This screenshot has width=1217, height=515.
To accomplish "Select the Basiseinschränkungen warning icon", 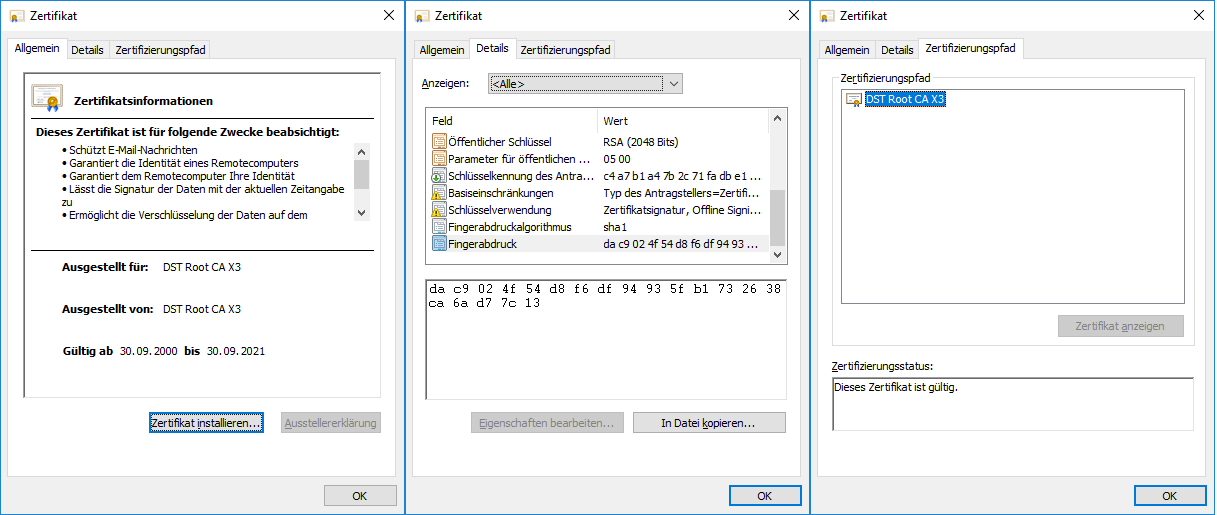I will click(439, 193).
